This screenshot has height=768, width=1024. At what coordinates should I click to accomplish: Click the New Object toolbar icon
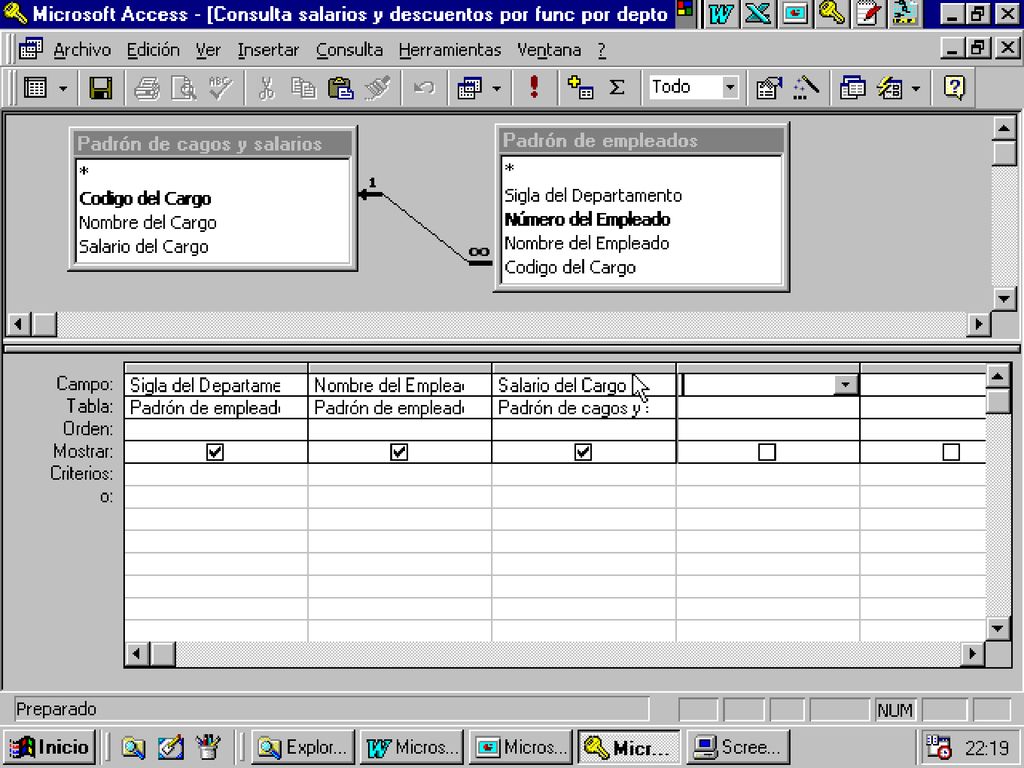pos(889,88)
